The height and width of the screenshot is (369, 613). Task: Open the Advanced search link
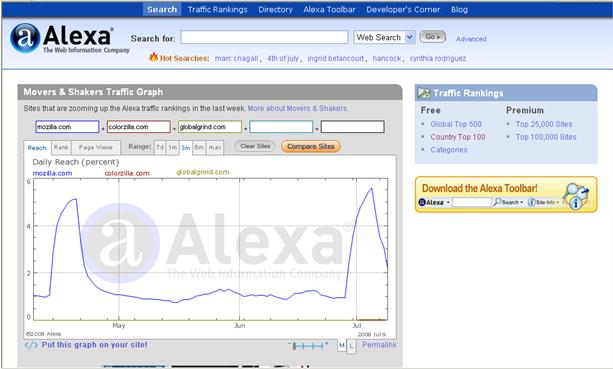471,39
